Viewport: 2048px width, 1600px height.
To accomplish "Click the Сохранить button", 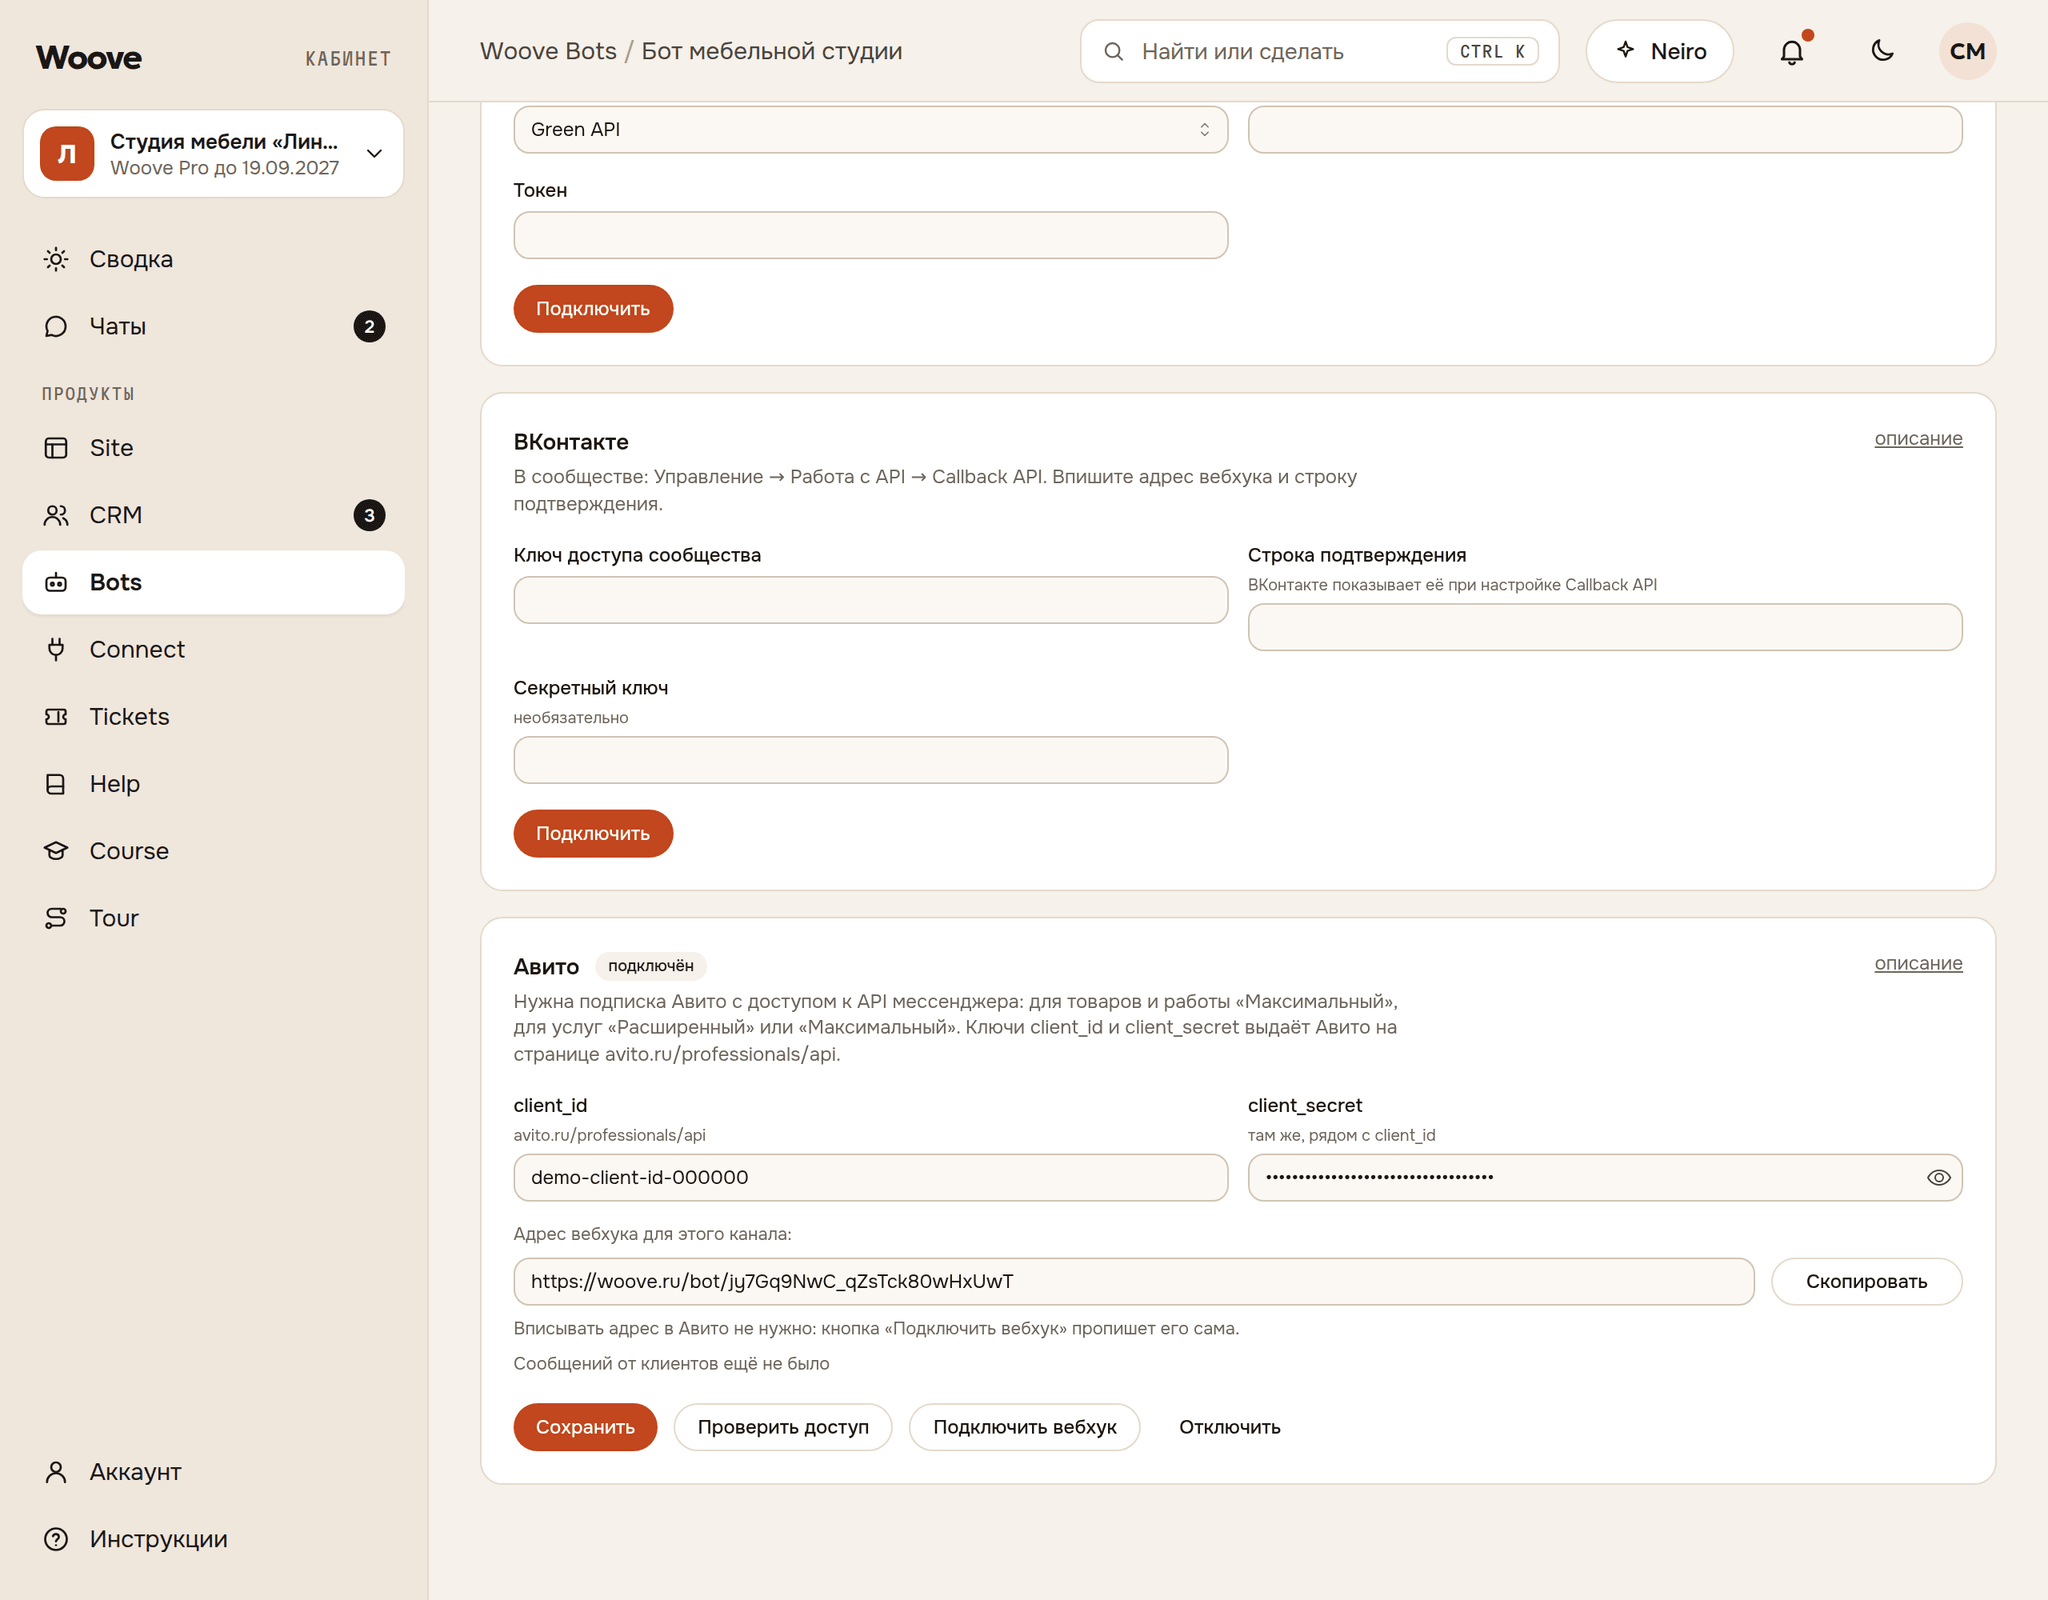I will [x=585, y=1427].
